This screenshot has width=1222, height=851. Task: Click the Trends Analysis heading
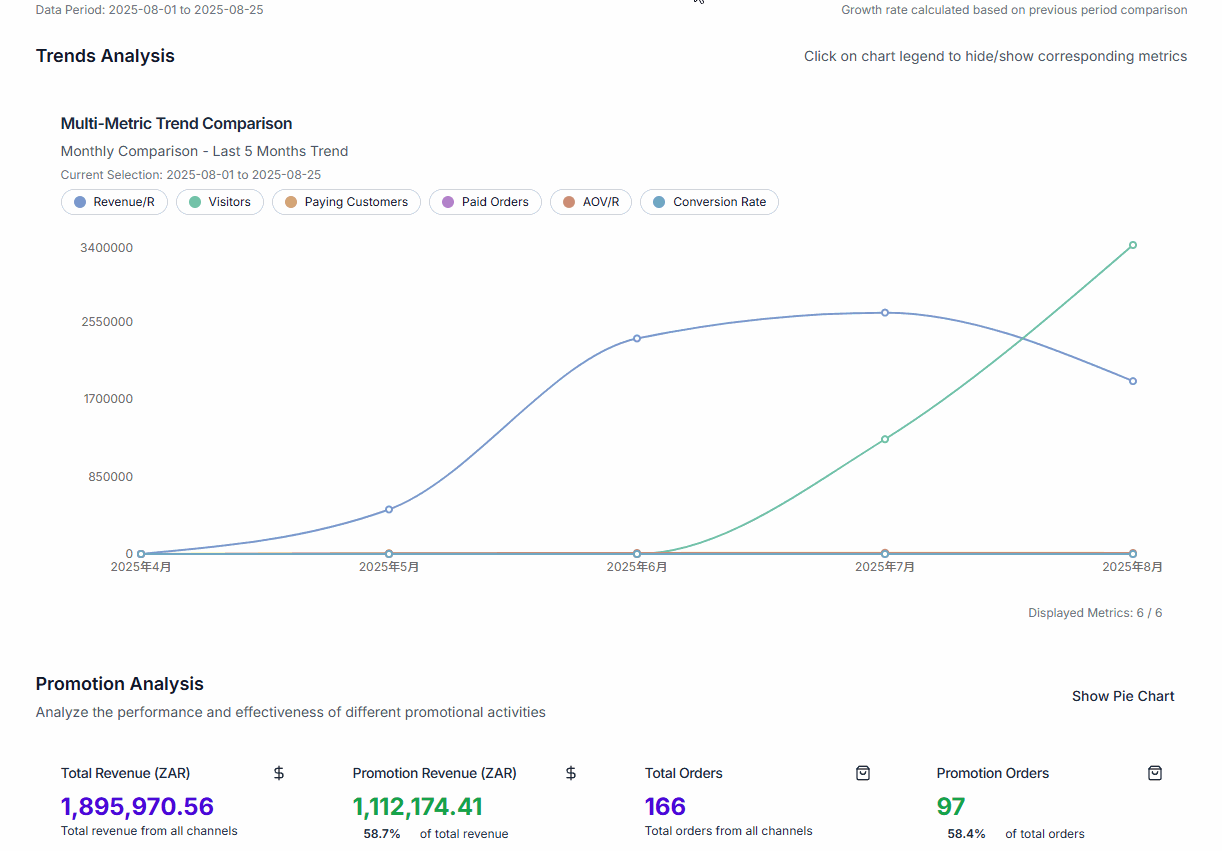pos(105,56)
